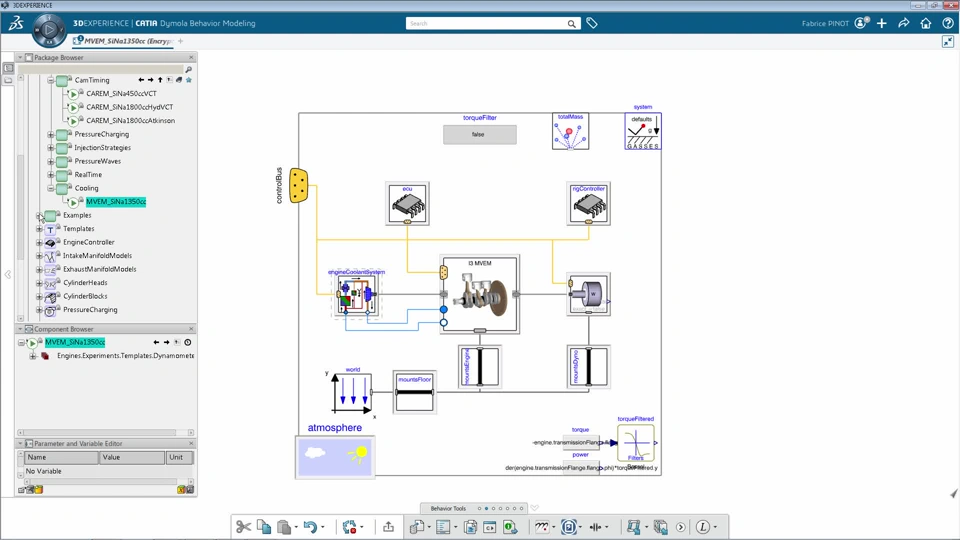Select the I3 MVEM engine block

(x=480, y=294)
